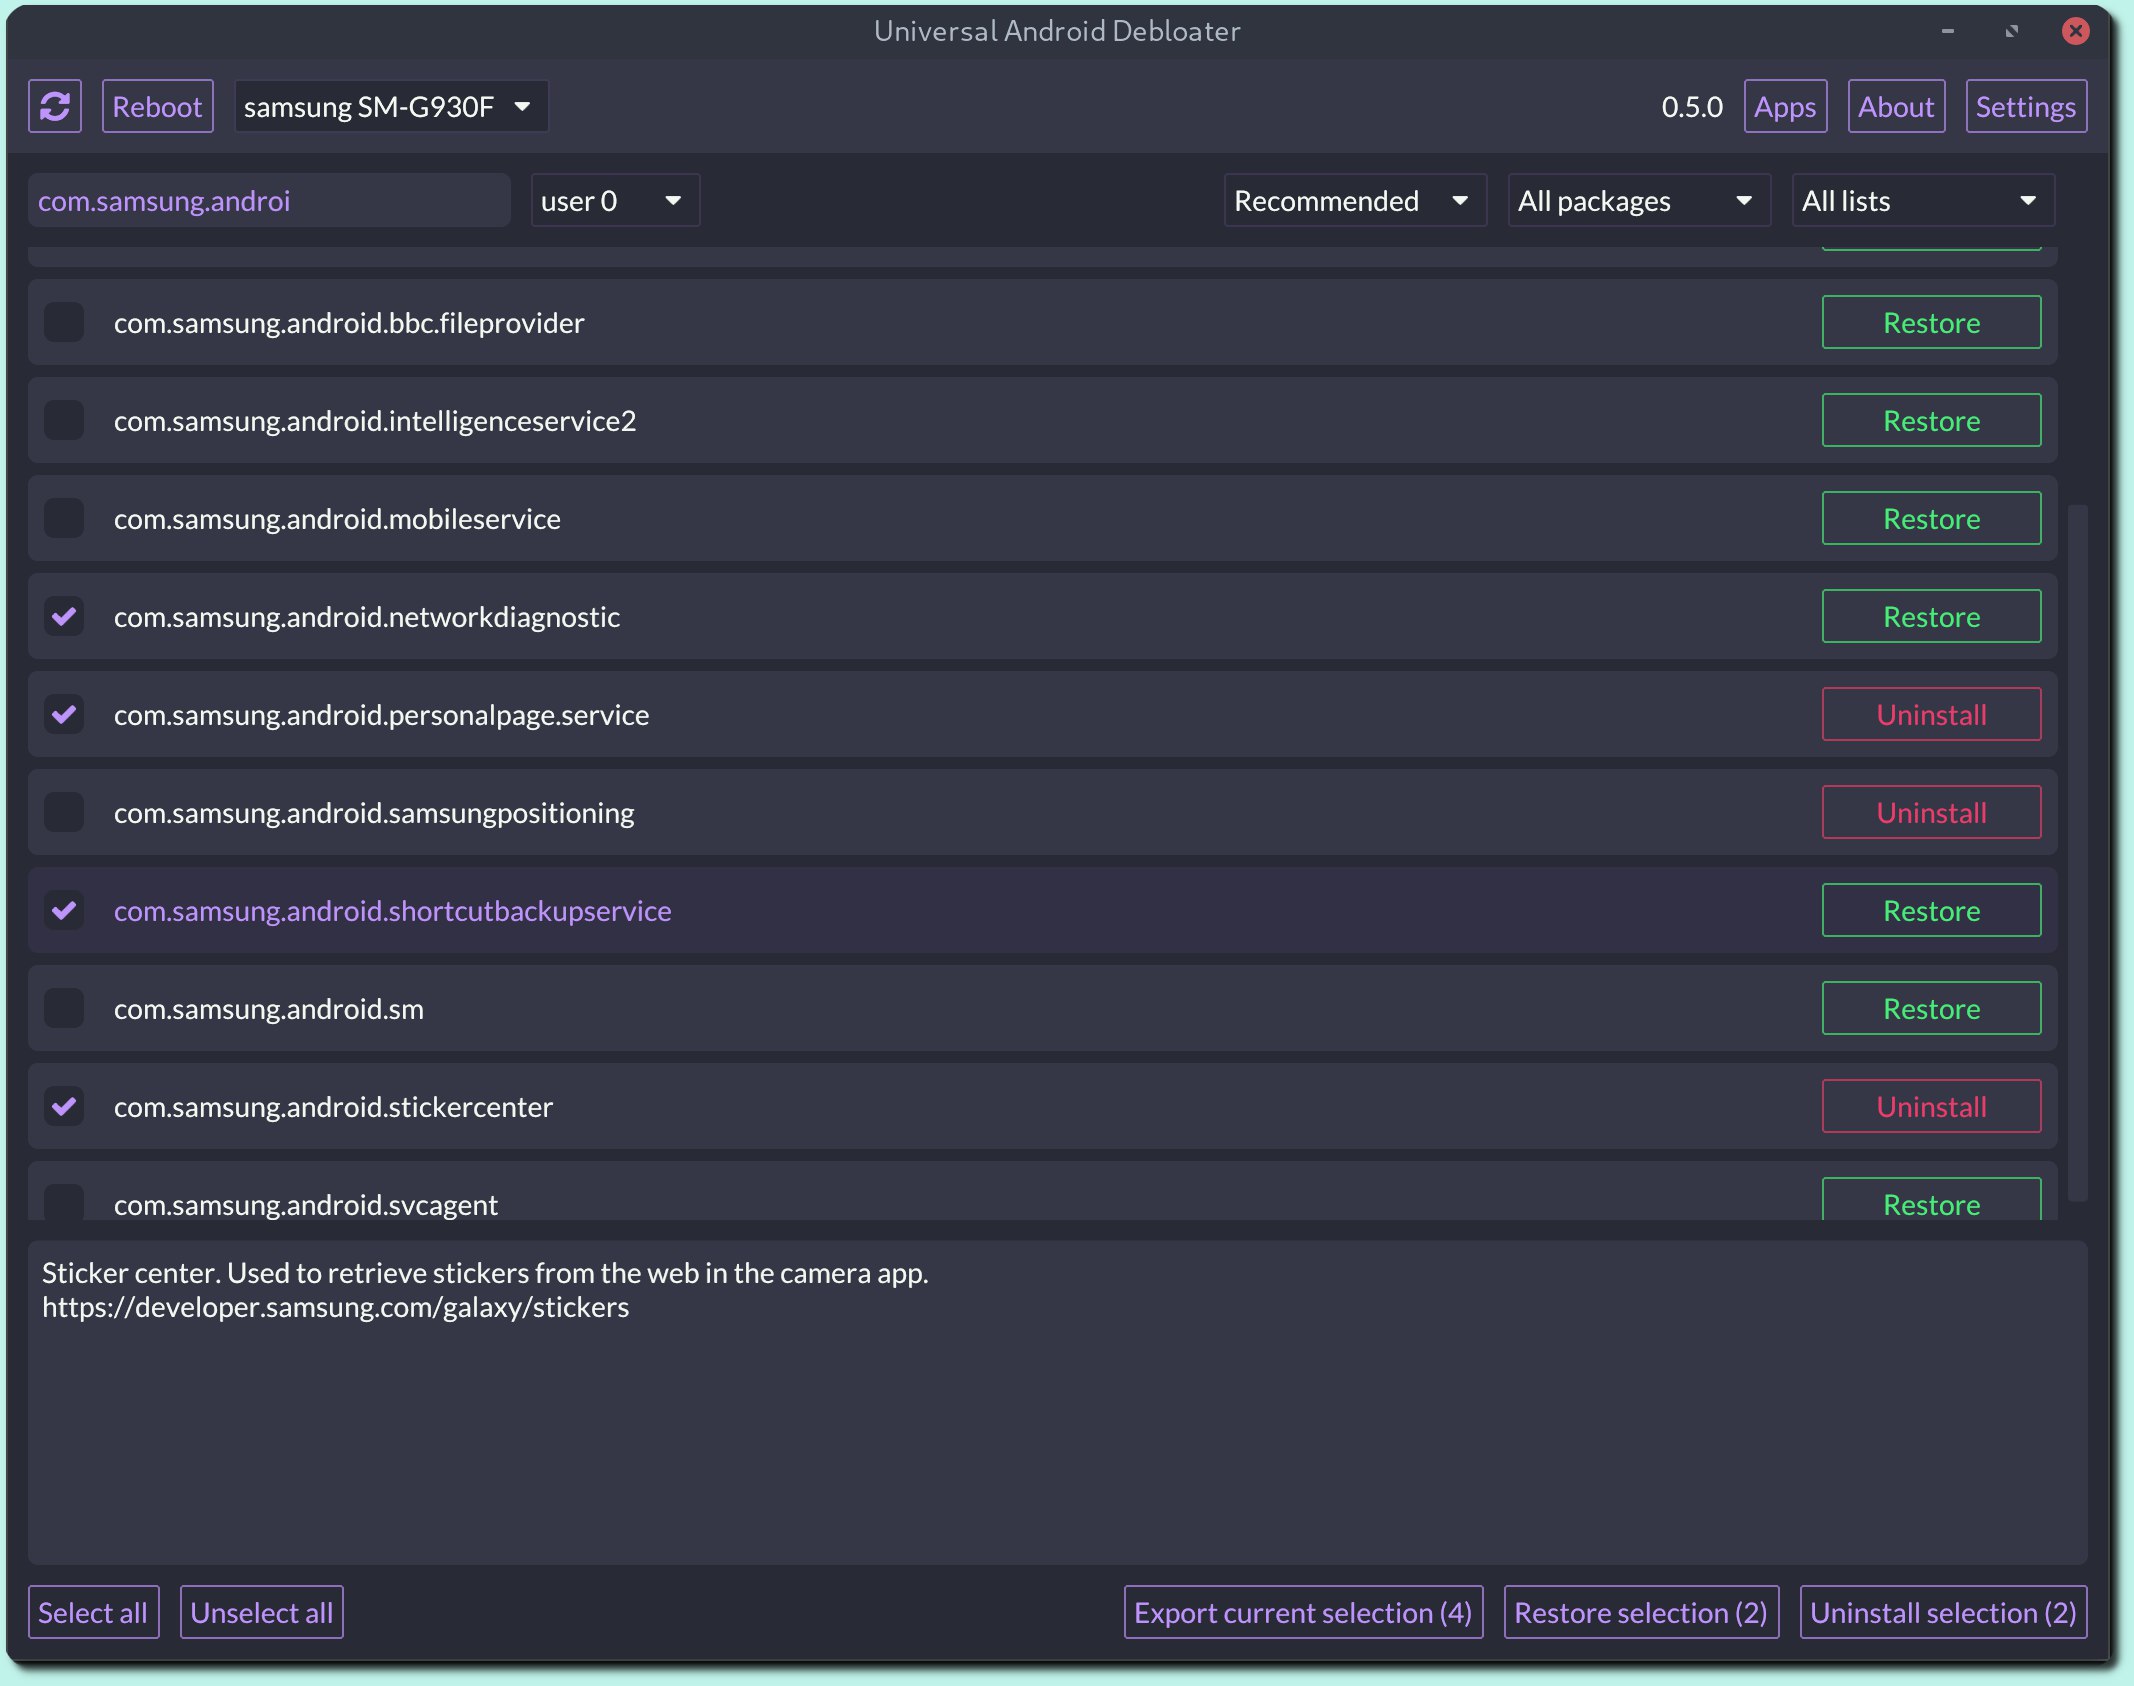
Task: Minimize the debloater window
Action: 1947,31
